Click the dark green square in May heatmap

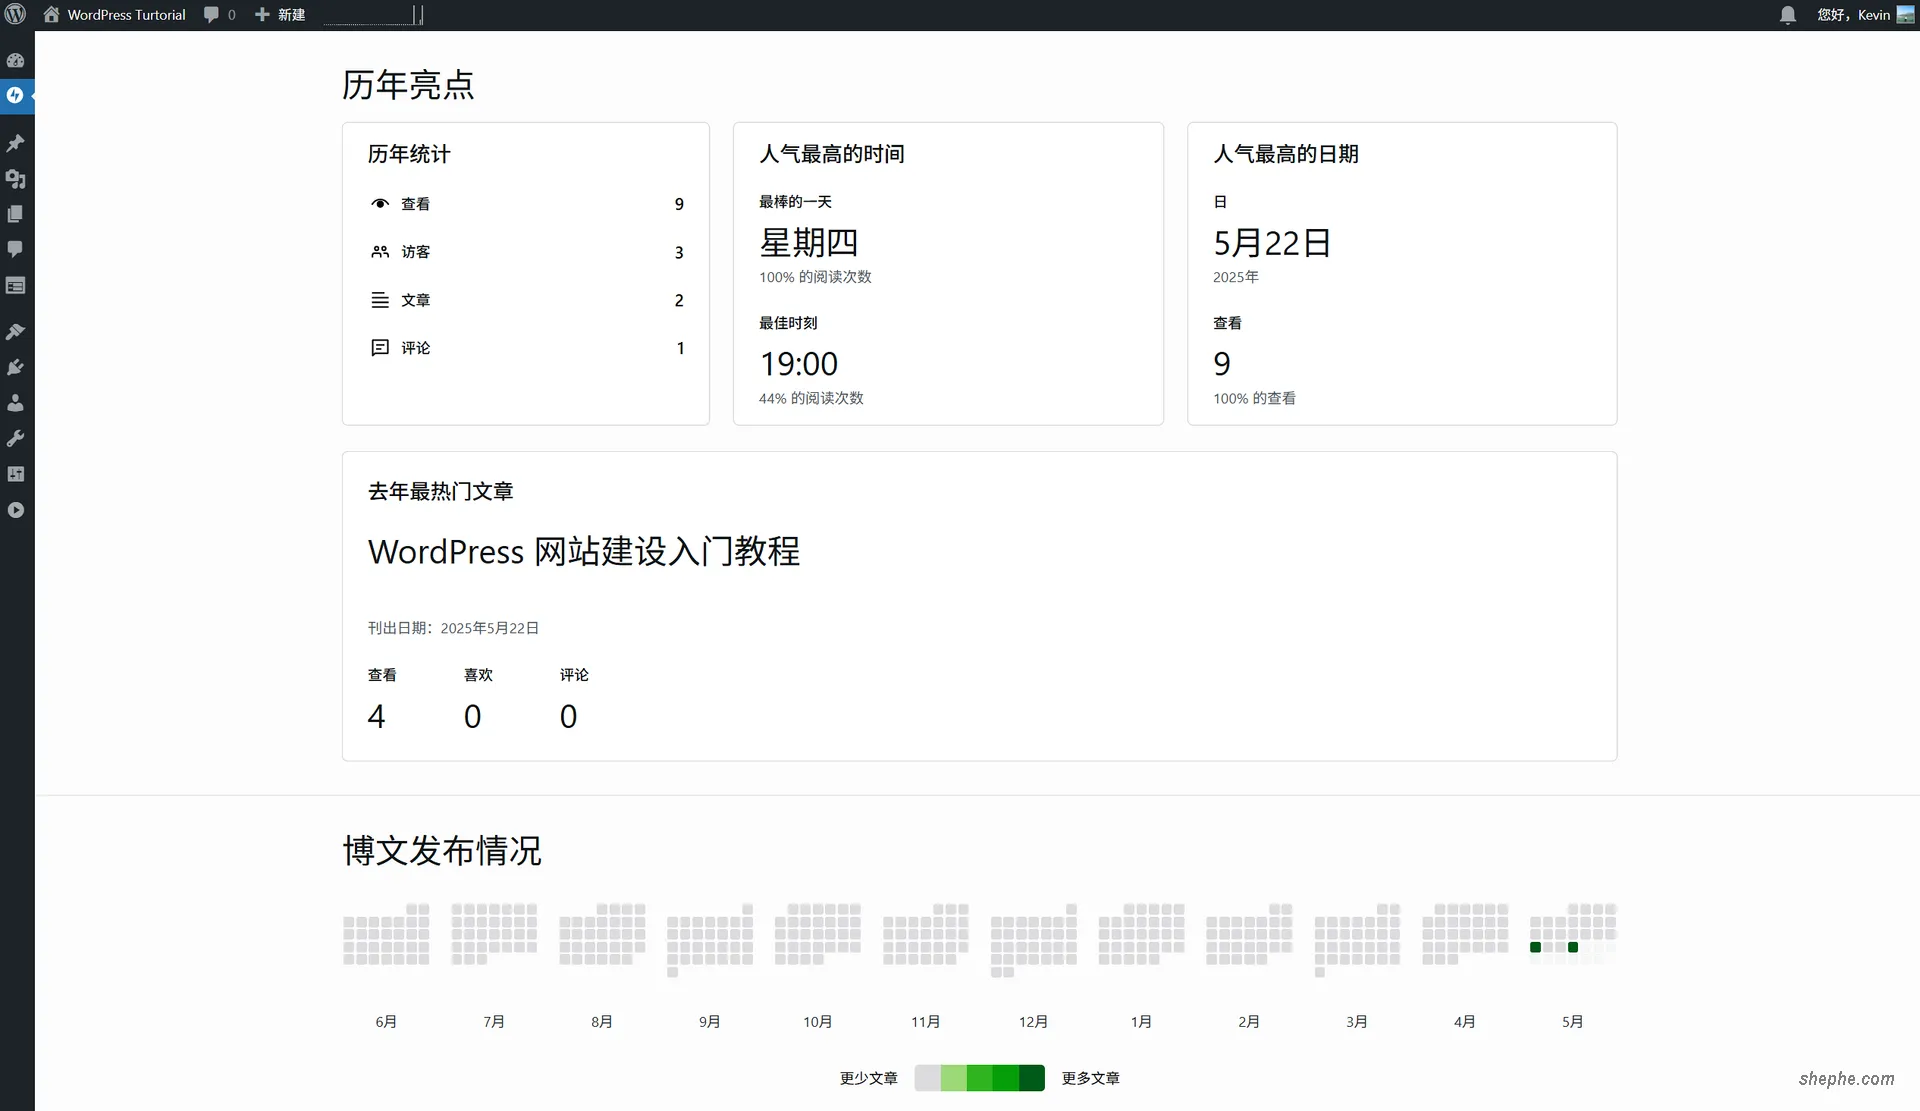coord(1536,947)
